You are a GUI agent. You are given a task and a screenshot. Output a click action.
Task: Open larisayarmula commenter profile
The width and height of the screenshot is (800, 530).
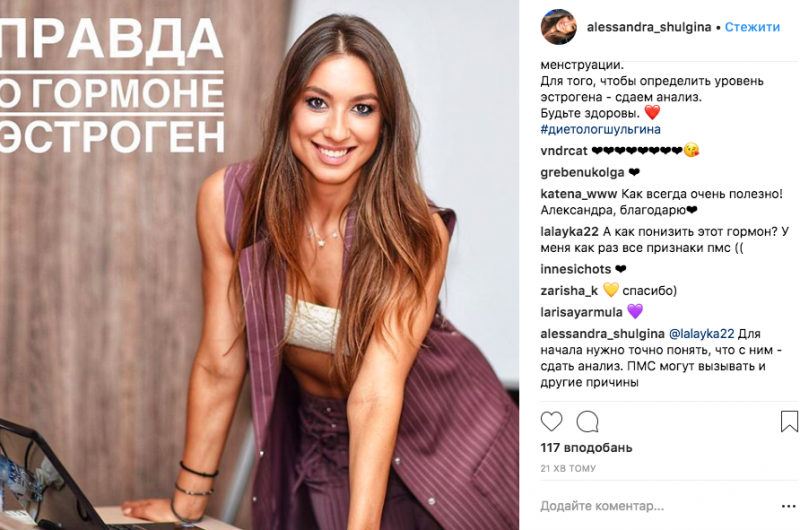tap(581, 312)
